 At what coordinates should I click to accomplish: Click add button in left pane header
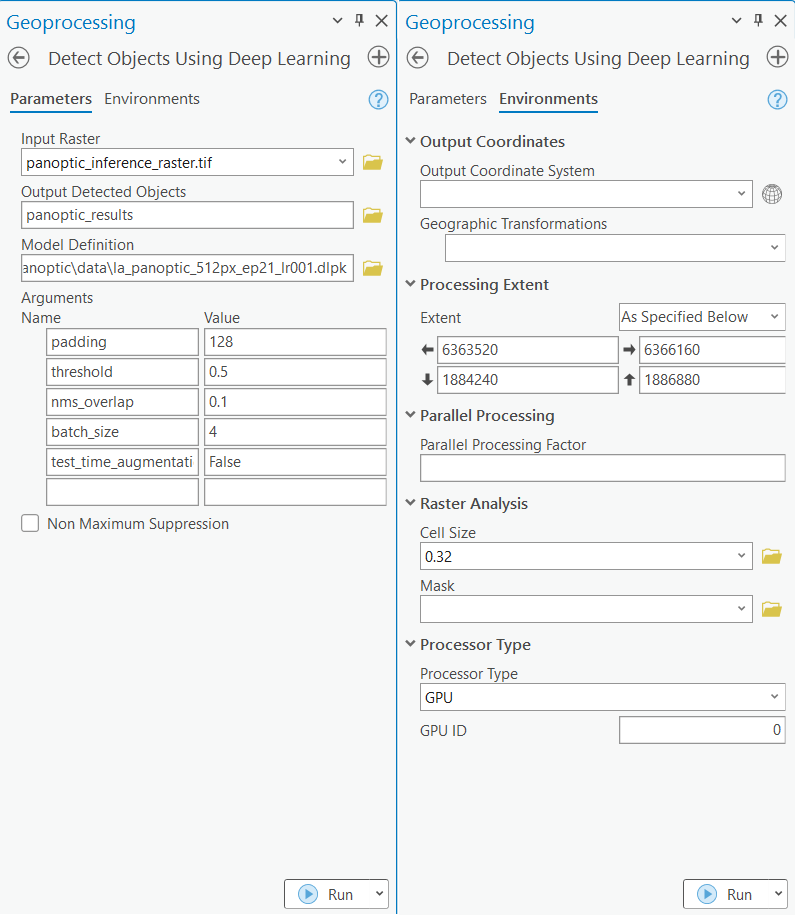click(x=378, y=58)
